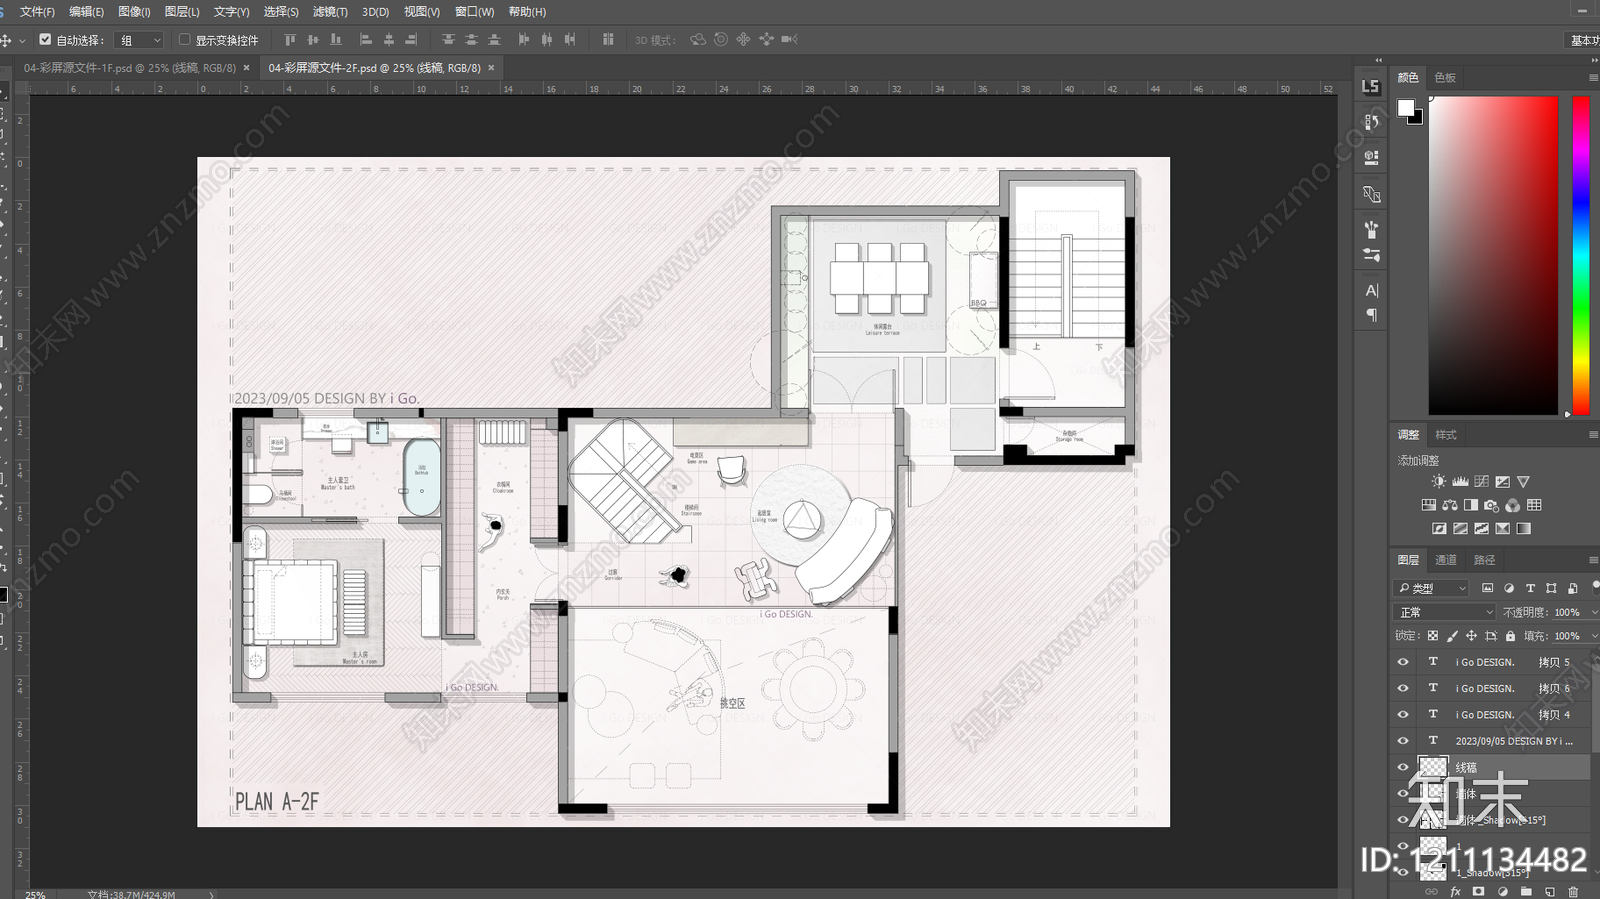The image size is (1600, 899).
Task: Add a layer style with fx button
Action: (1455, 891)
